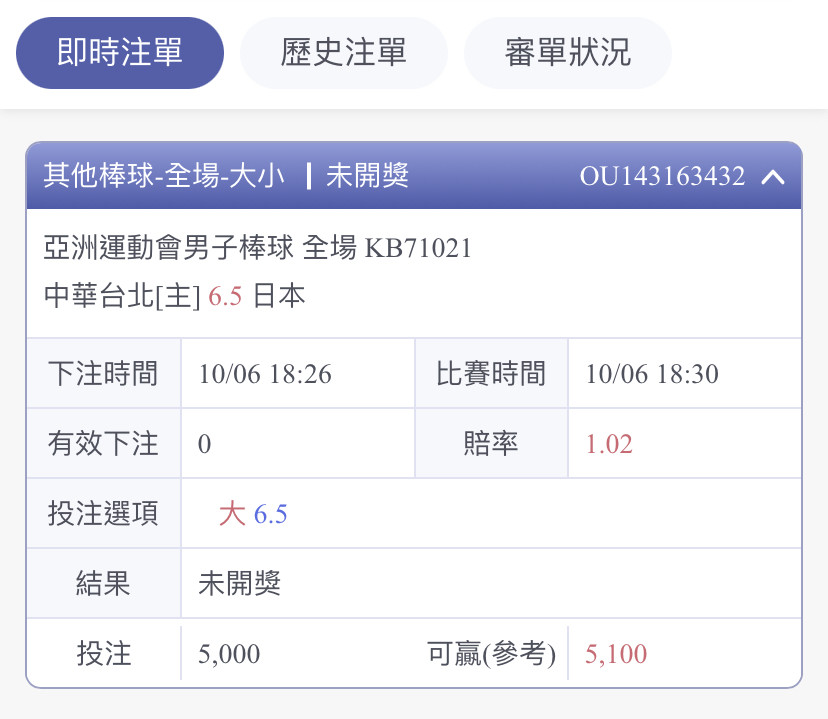Viewport: 828px width, 719px height.
Task: Click the 未開獎 status in header
Action: 368,176
